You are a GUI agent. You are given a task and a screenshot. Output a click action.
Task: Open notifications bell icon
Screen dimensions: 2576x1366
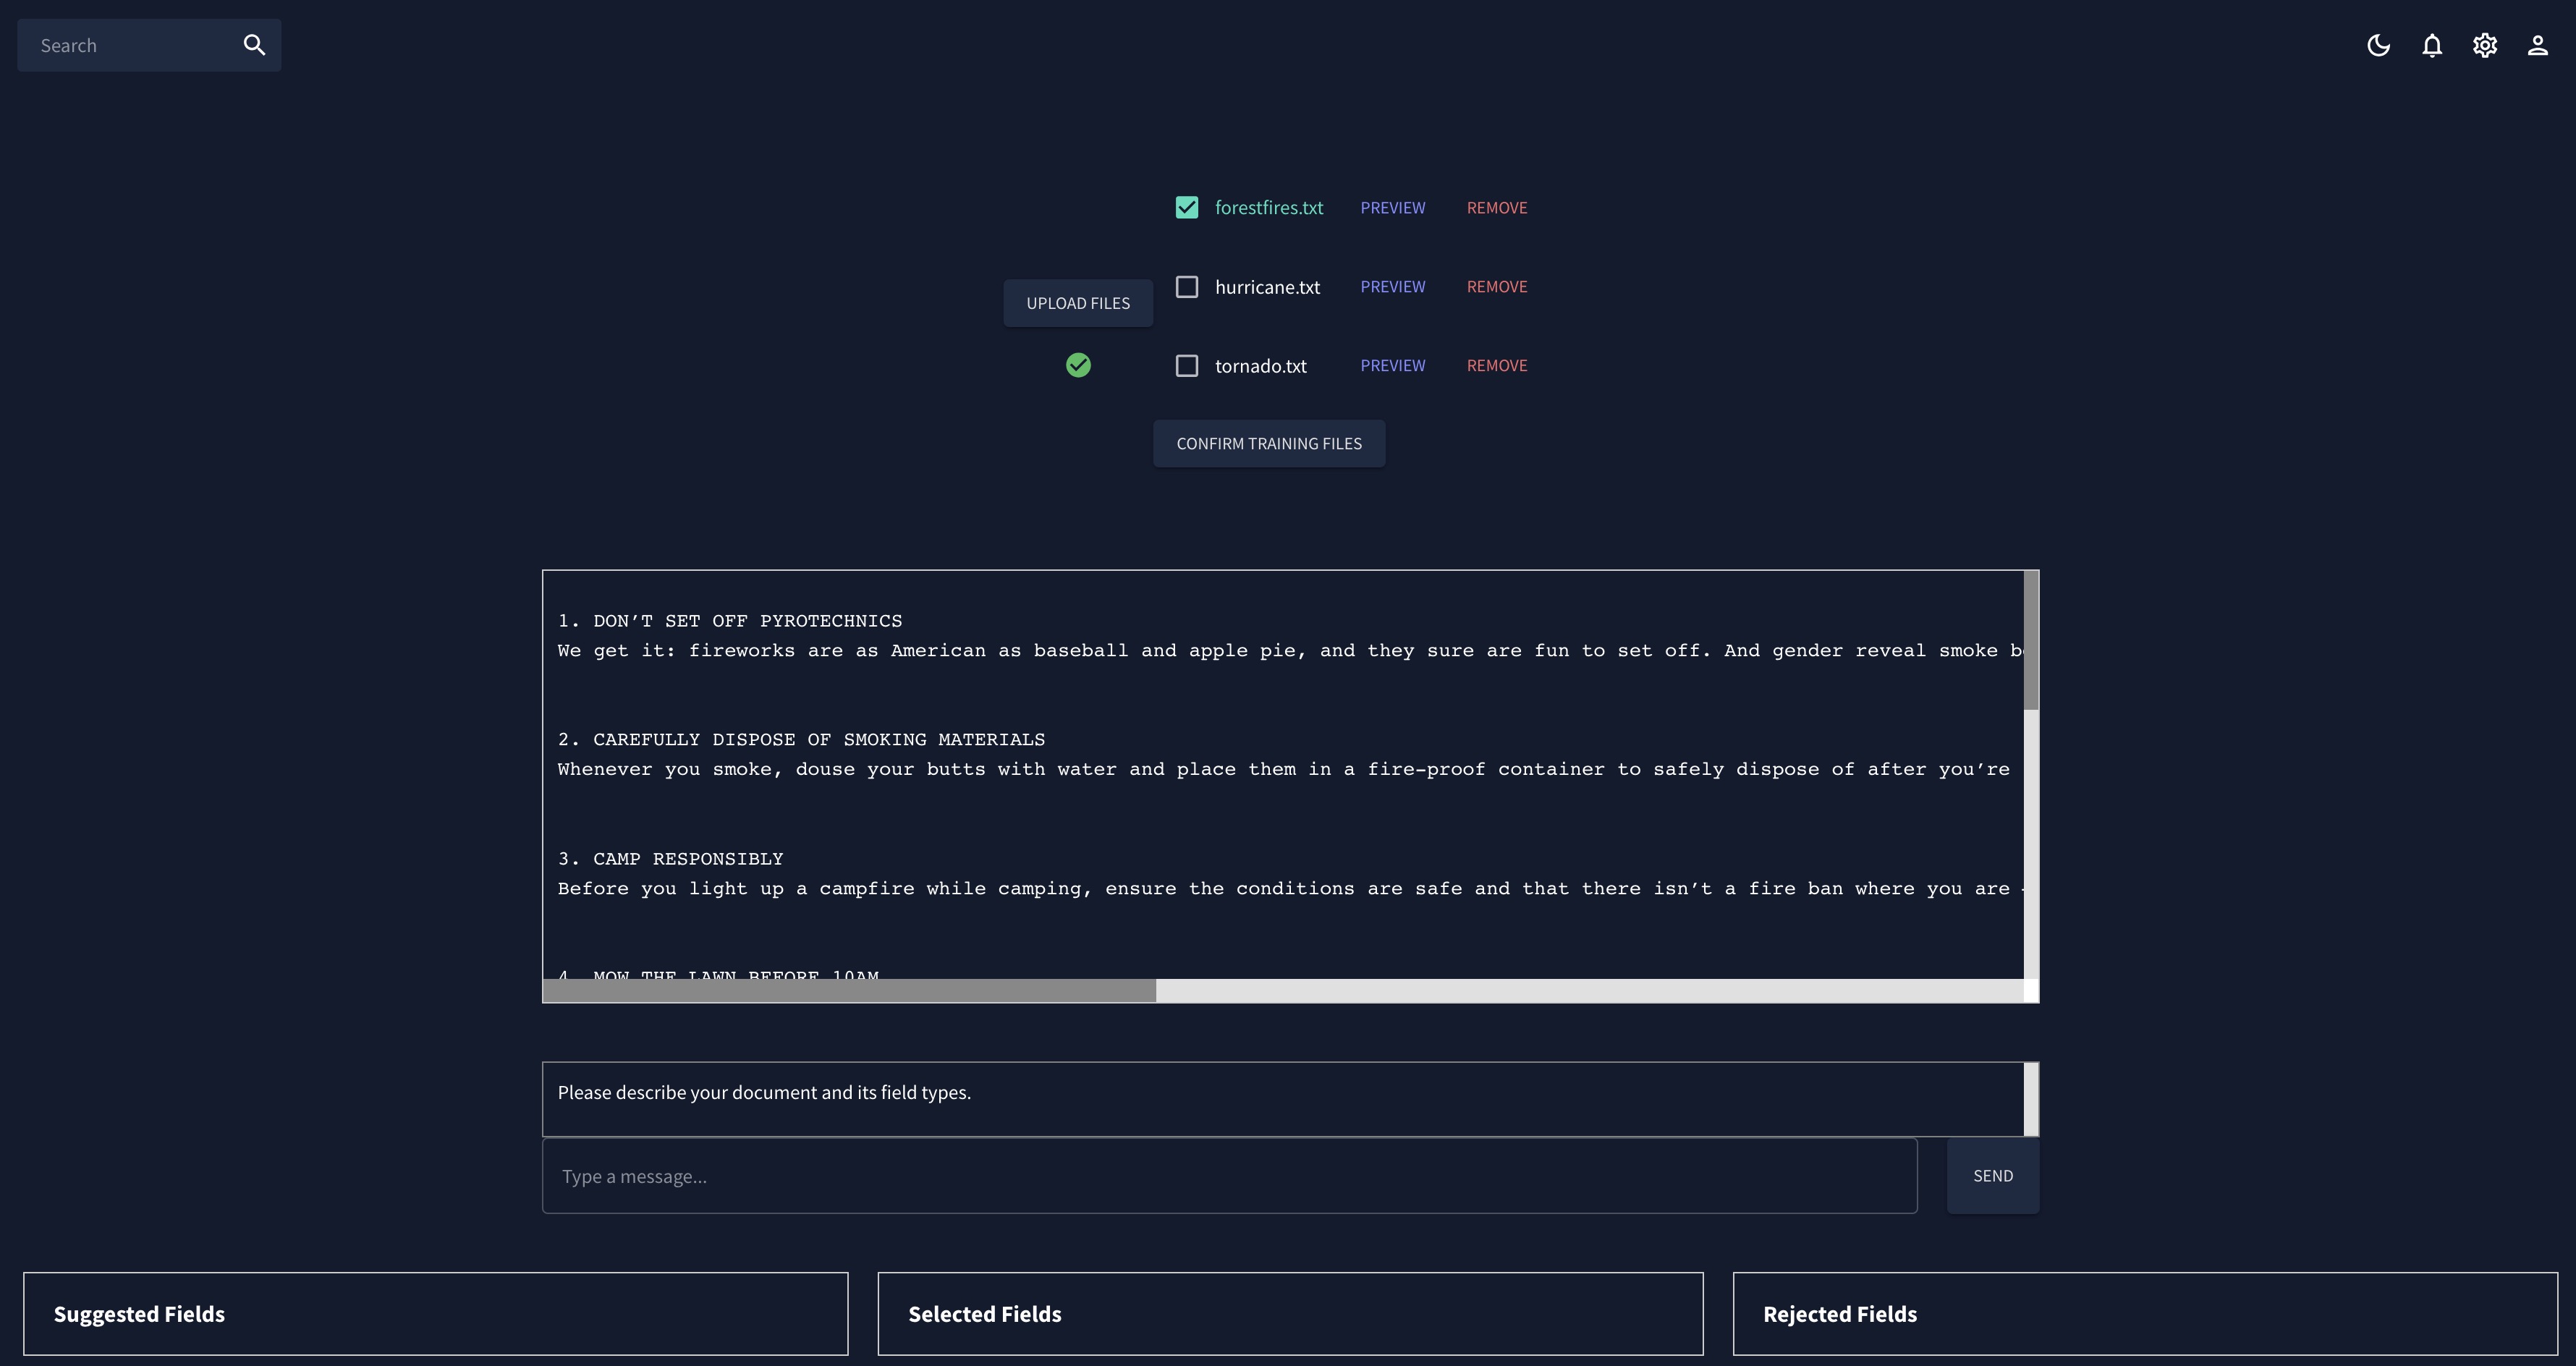(2432, 45)
